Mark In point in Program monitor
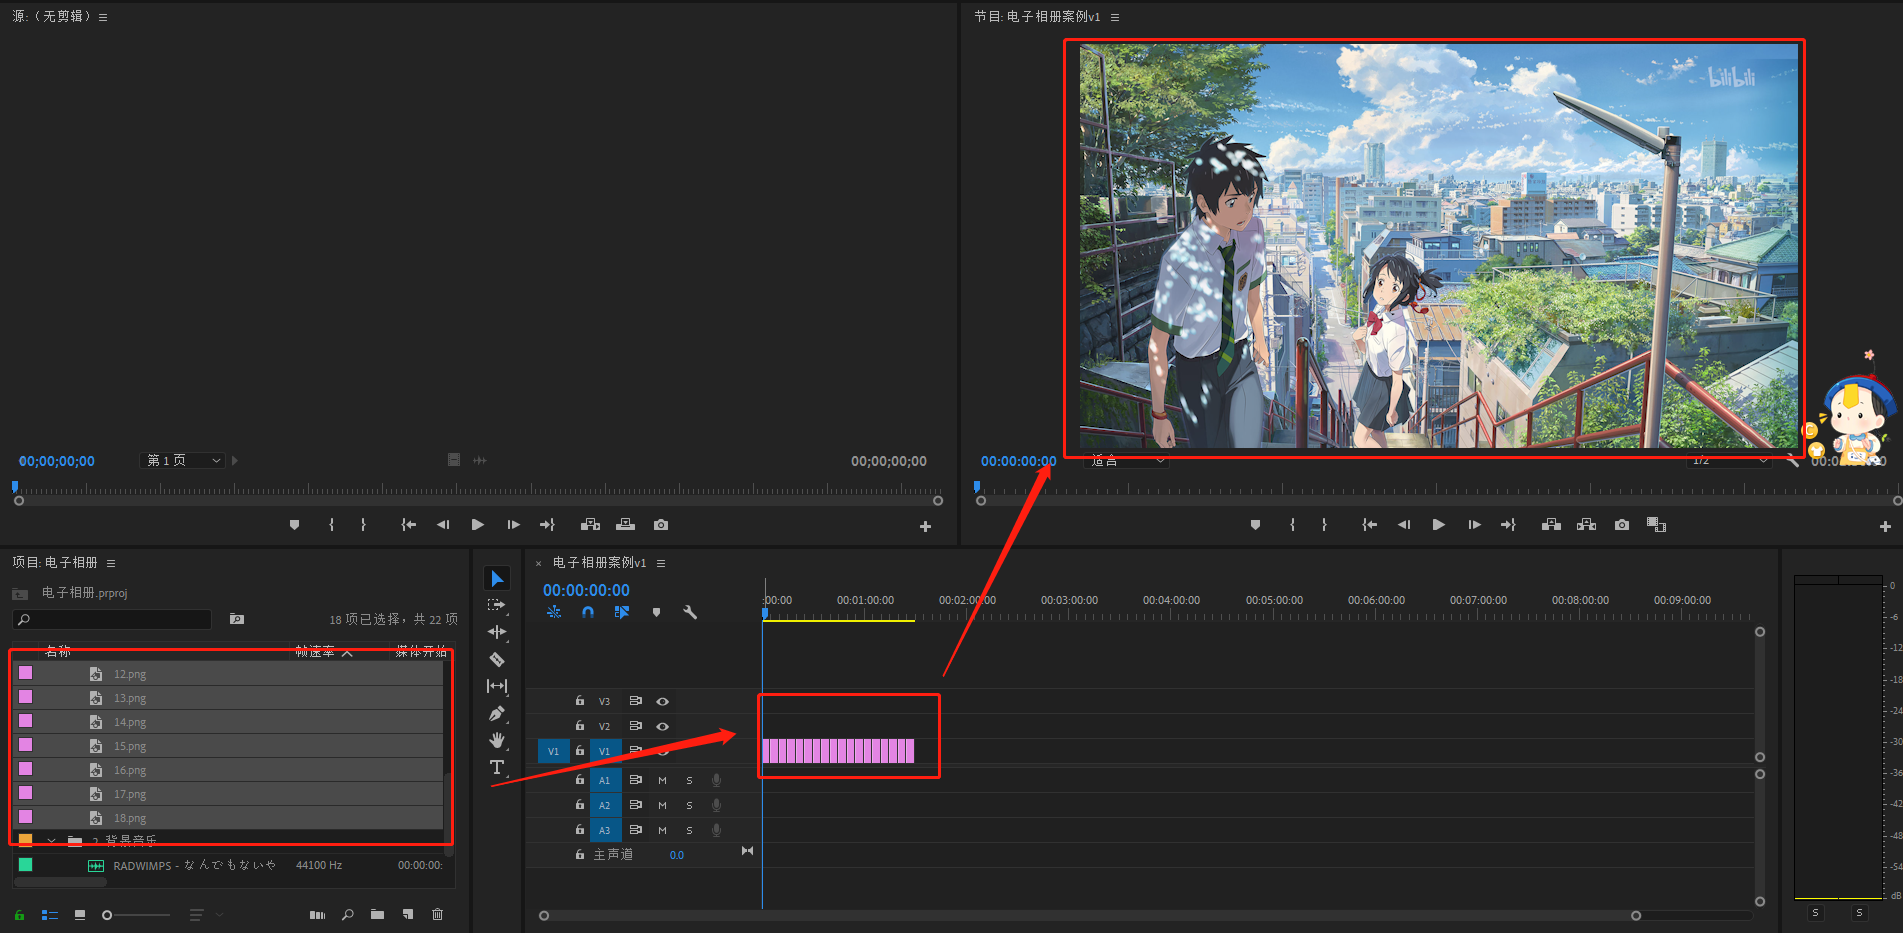Viewport: 1903px width, 933px height. (x=1292, y=525)
